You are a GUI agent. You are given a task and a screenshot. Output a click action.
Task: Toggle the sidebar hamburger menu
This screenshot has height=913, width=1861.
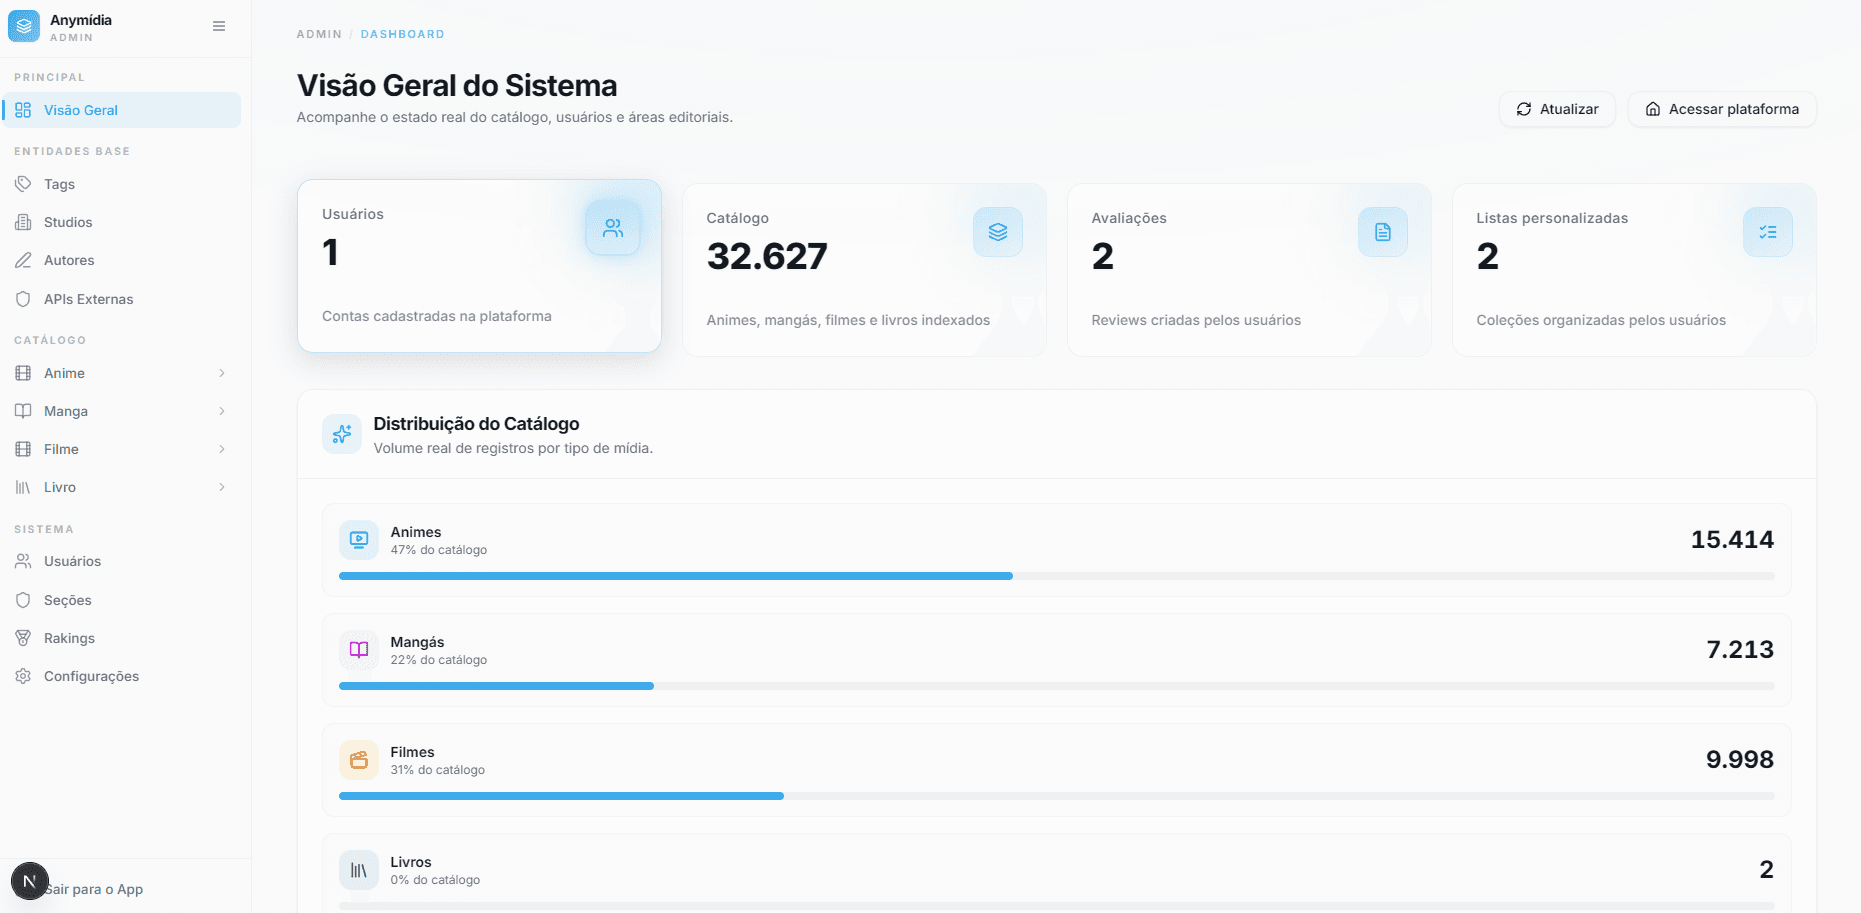click(x=219, y=26)
